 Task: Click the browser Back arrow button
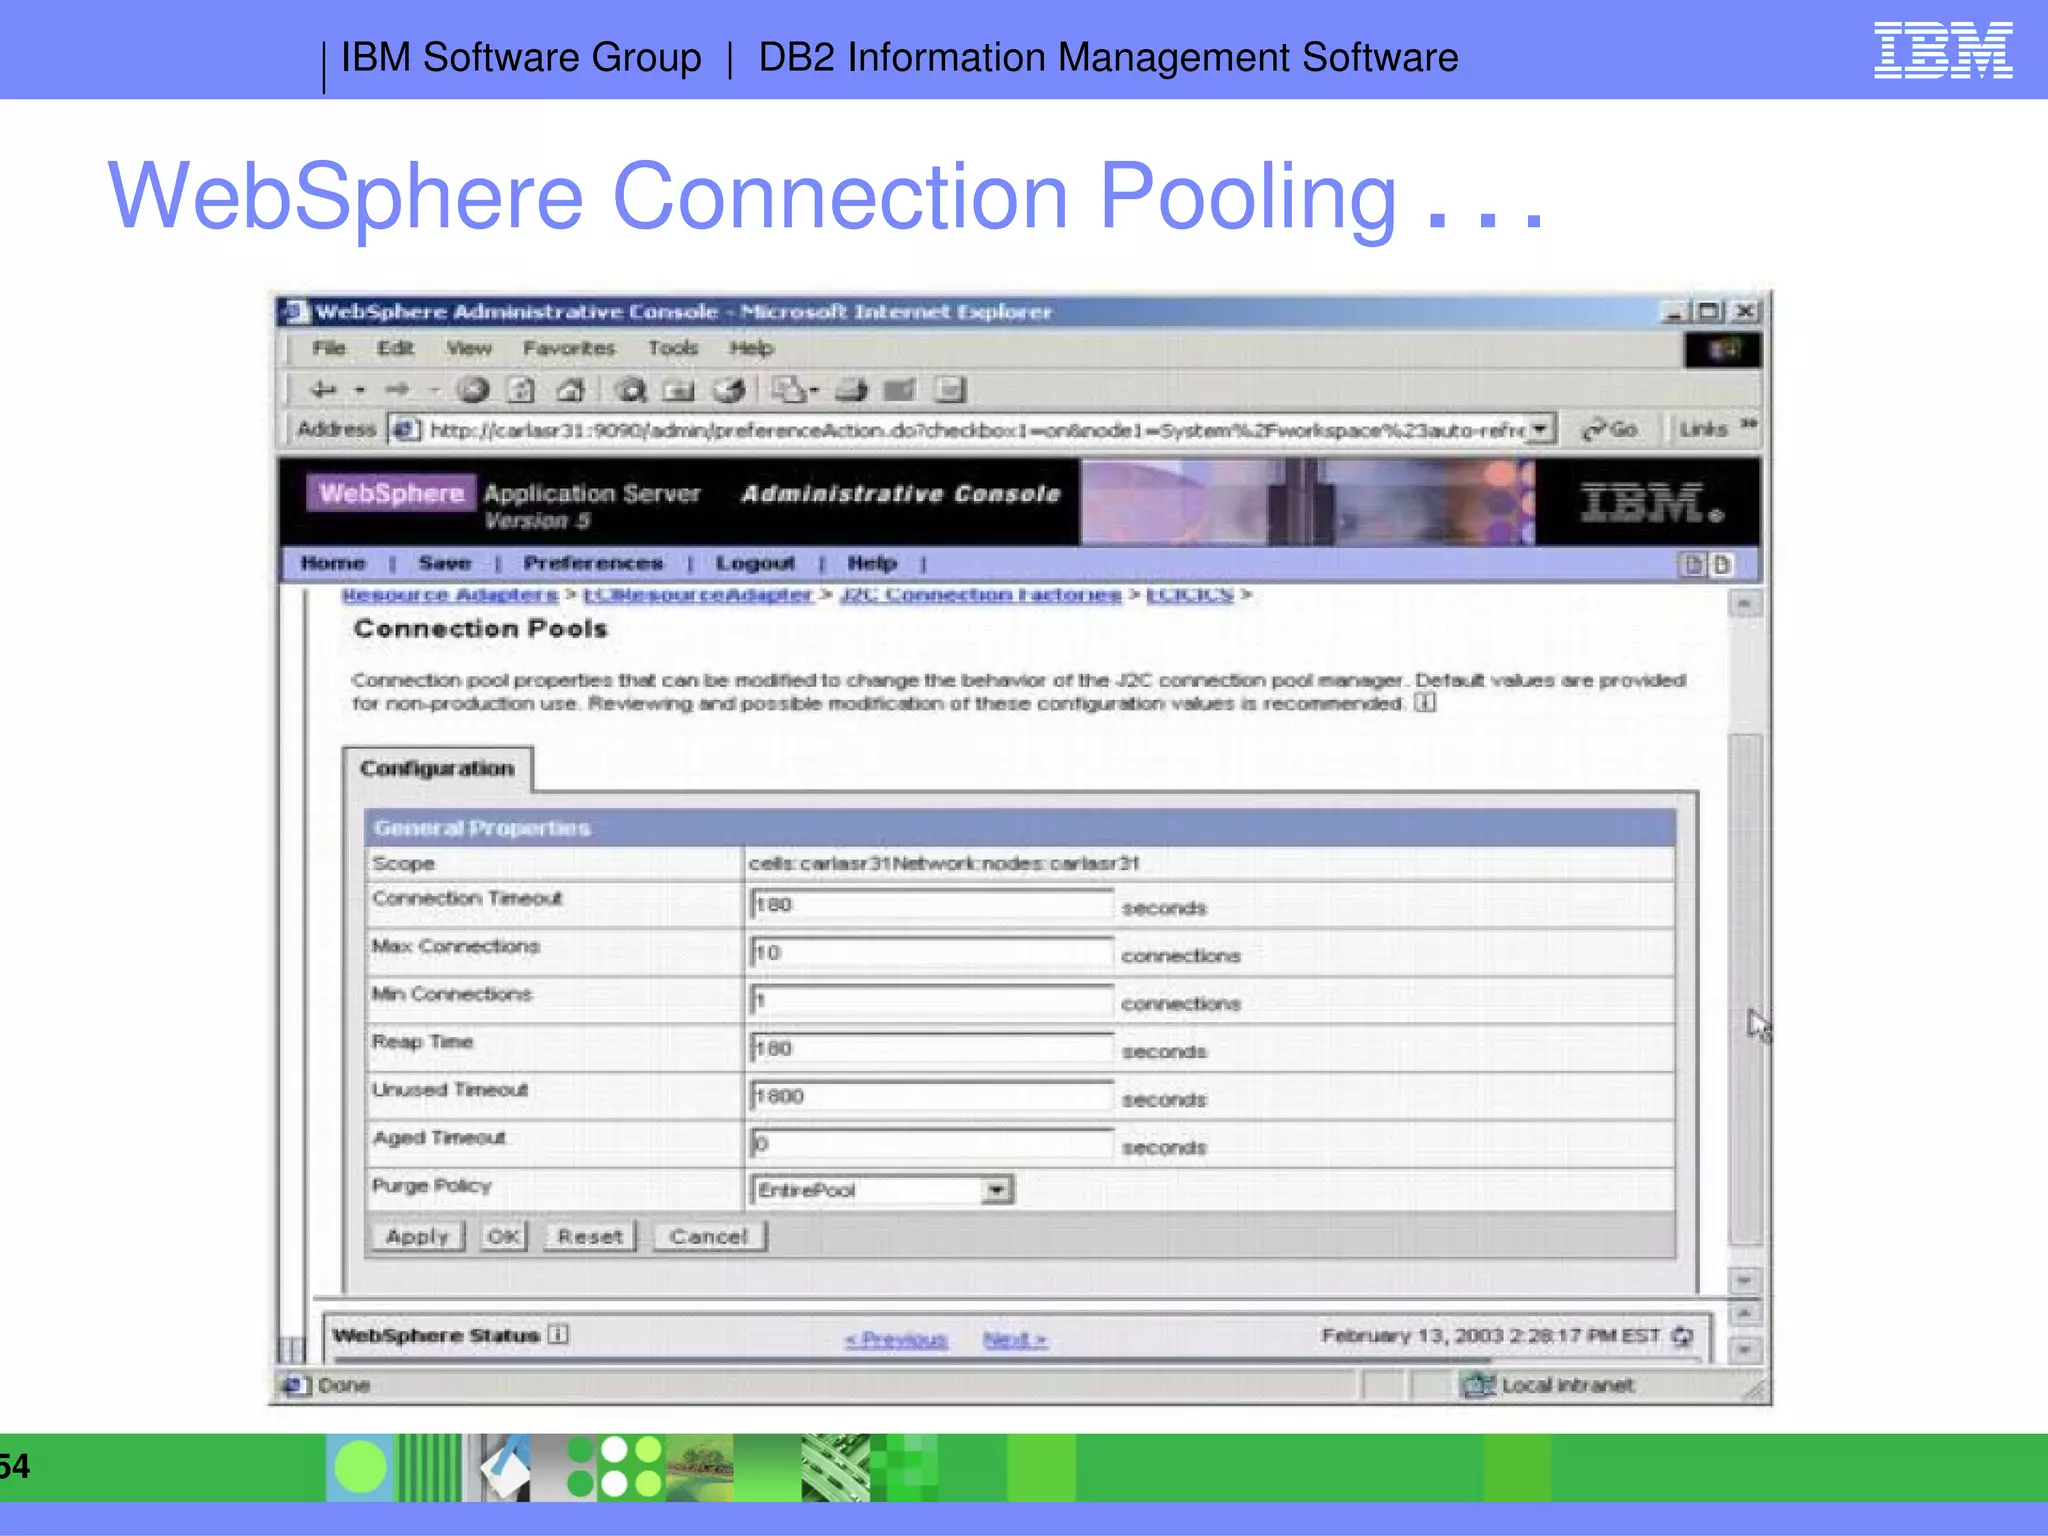point(324,389)
